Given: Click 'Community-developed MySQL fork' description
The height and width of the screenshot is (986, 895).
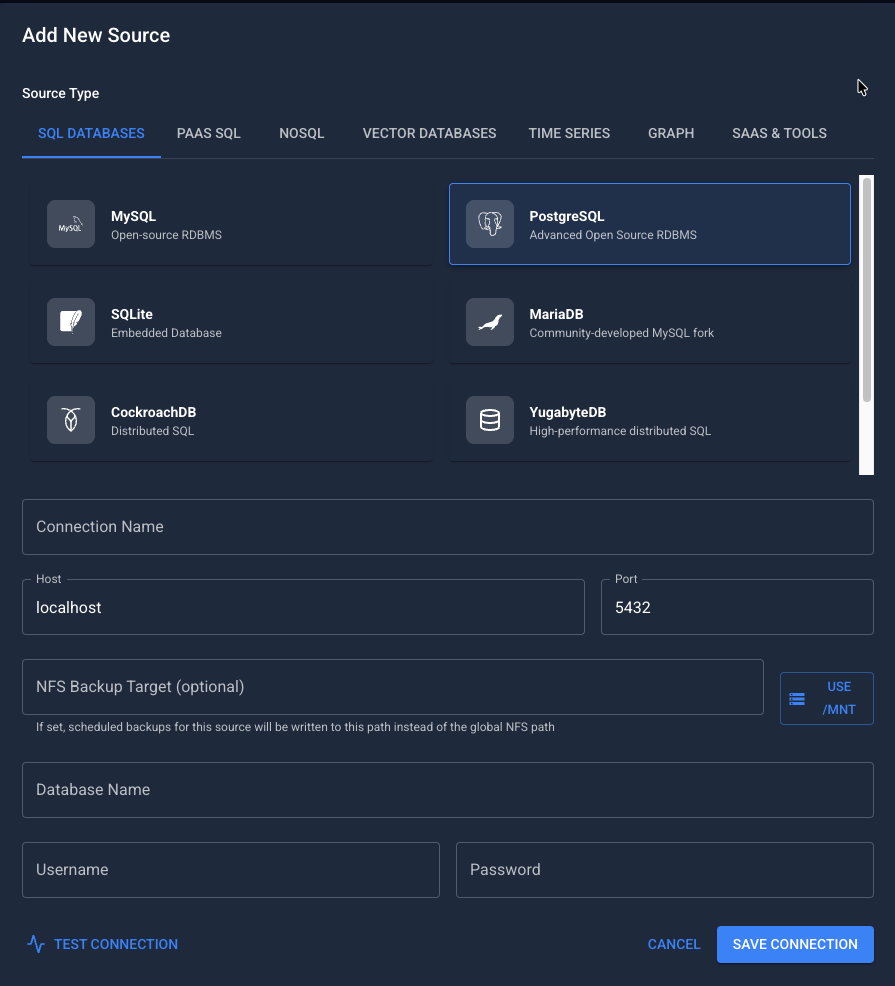Looking at the screenshot, I should (621, 333).
